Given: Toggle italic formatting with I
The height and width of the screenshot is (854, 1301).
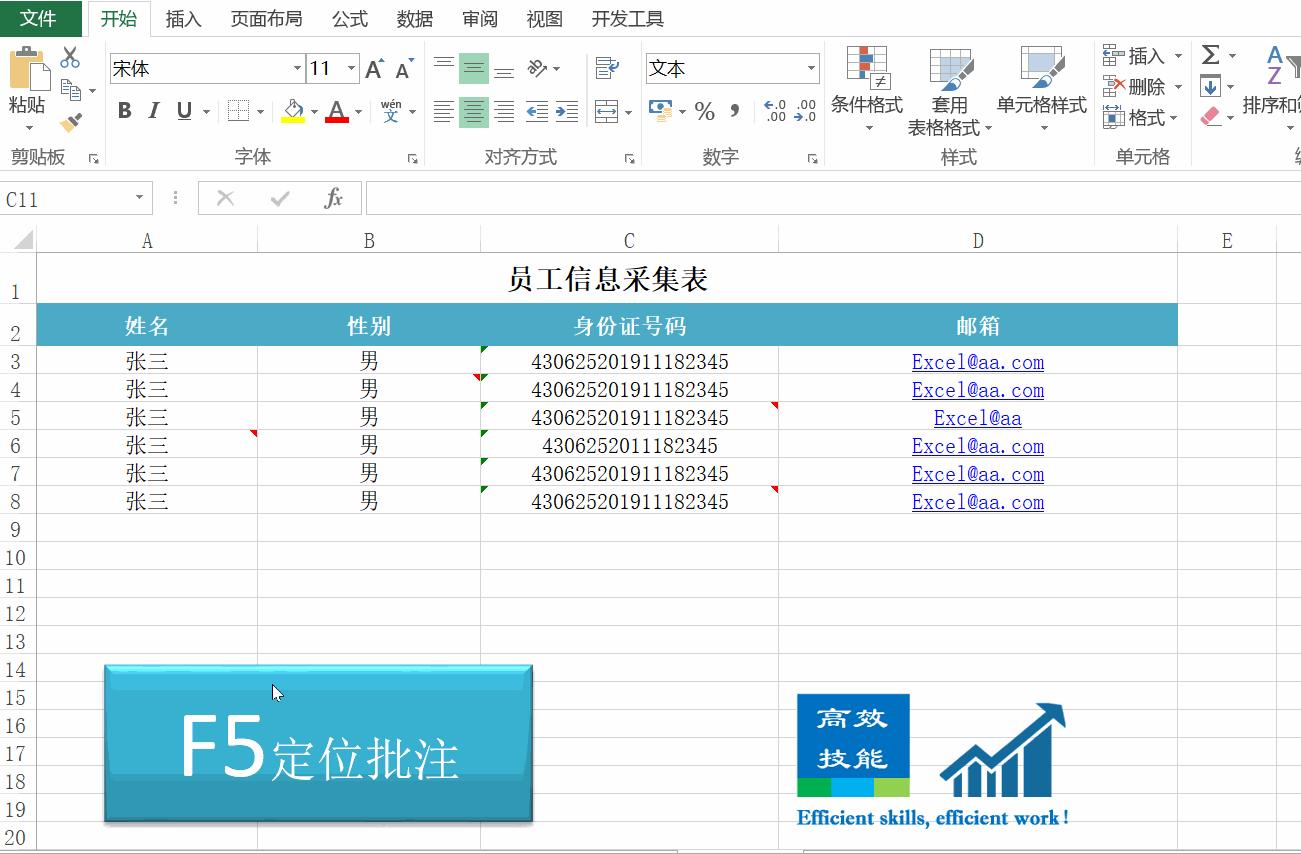Looking at the screenshot, I should [152, 111].
